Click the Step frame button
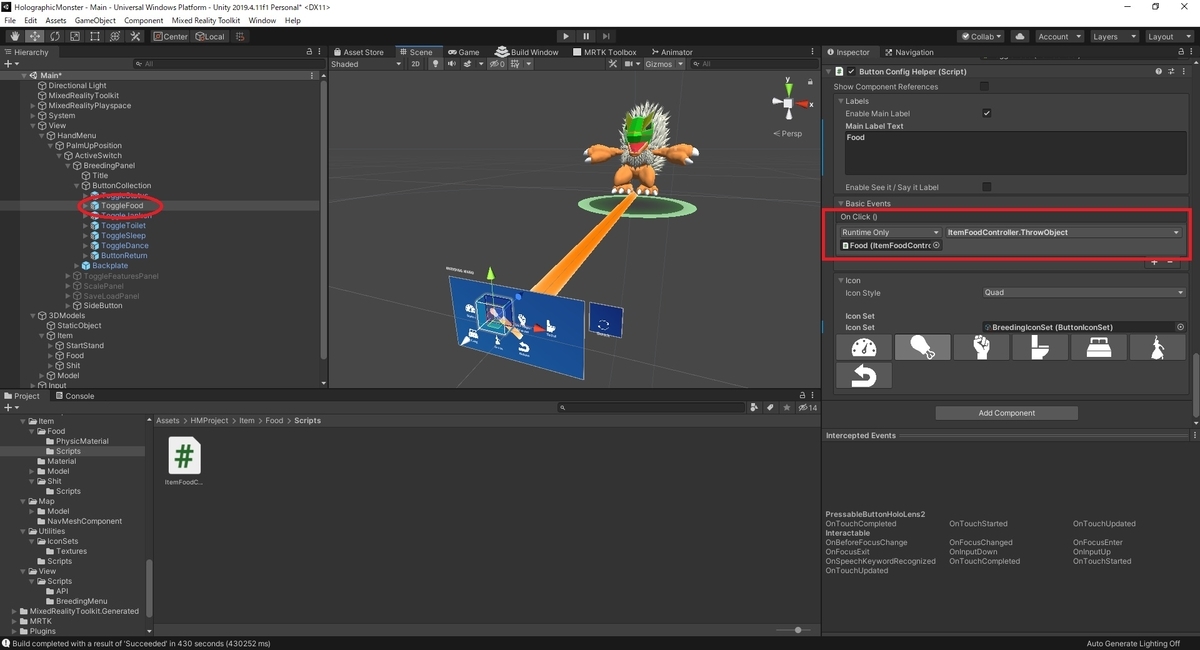 pyautogui.click(x=607, y=36)
